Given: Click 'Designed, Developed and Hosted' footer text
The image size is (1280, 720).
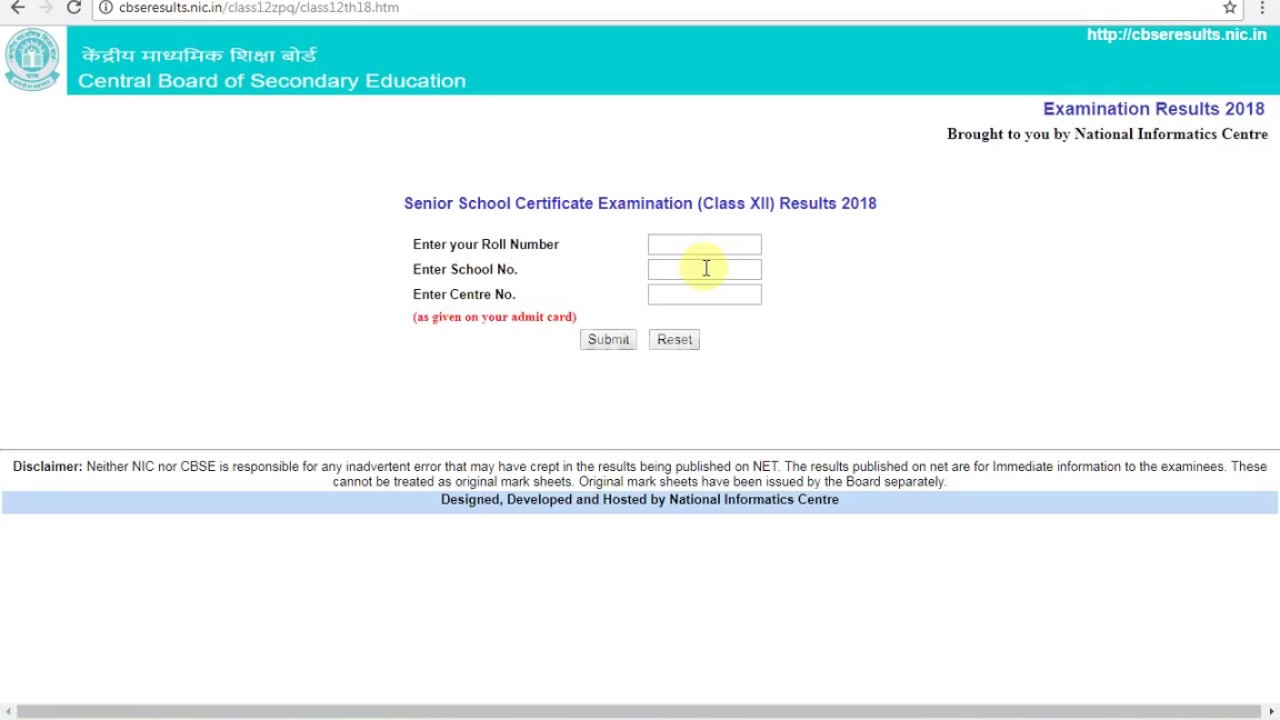Looking at the screenshot, I should point(640,500).
